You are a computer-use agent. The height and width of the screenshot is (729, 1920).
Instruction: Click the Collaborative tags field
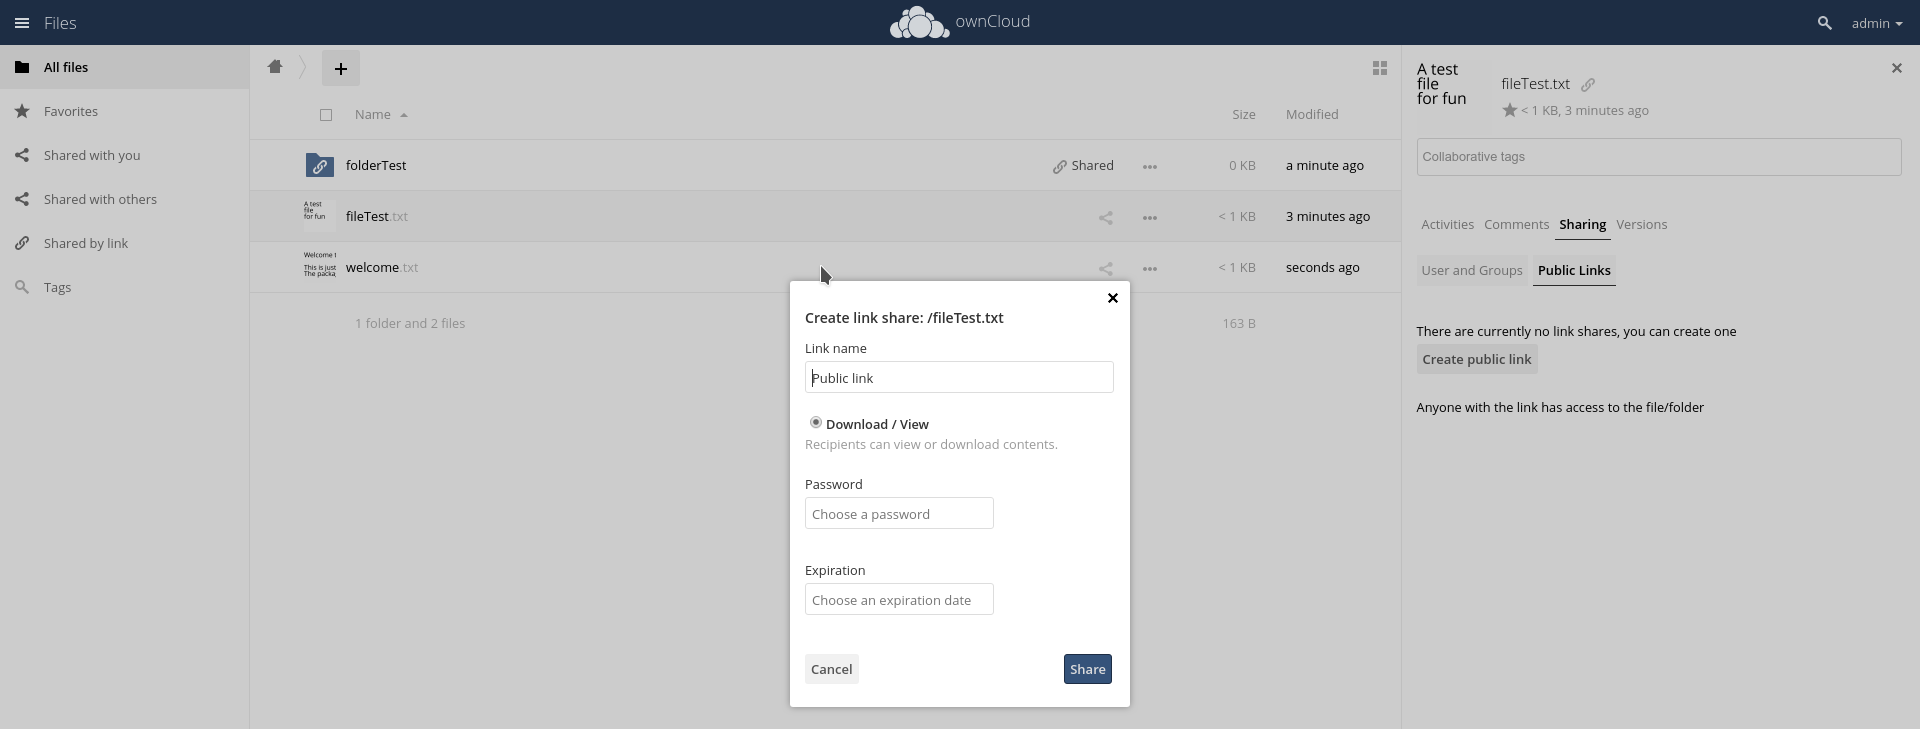pyautogui.click(x=1659, y=157)
